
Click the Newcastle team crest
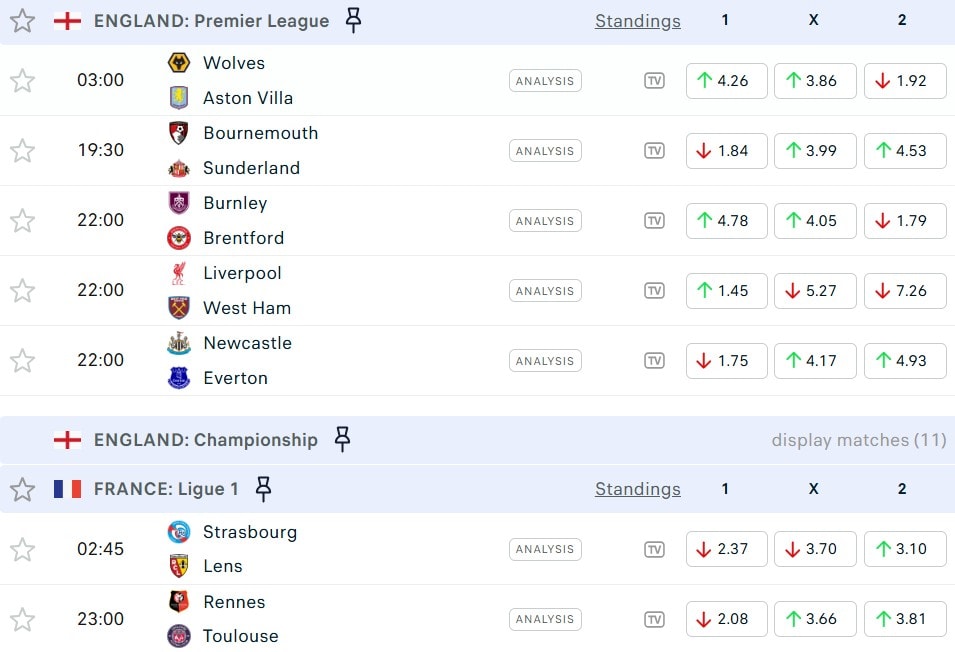point(179,343)
